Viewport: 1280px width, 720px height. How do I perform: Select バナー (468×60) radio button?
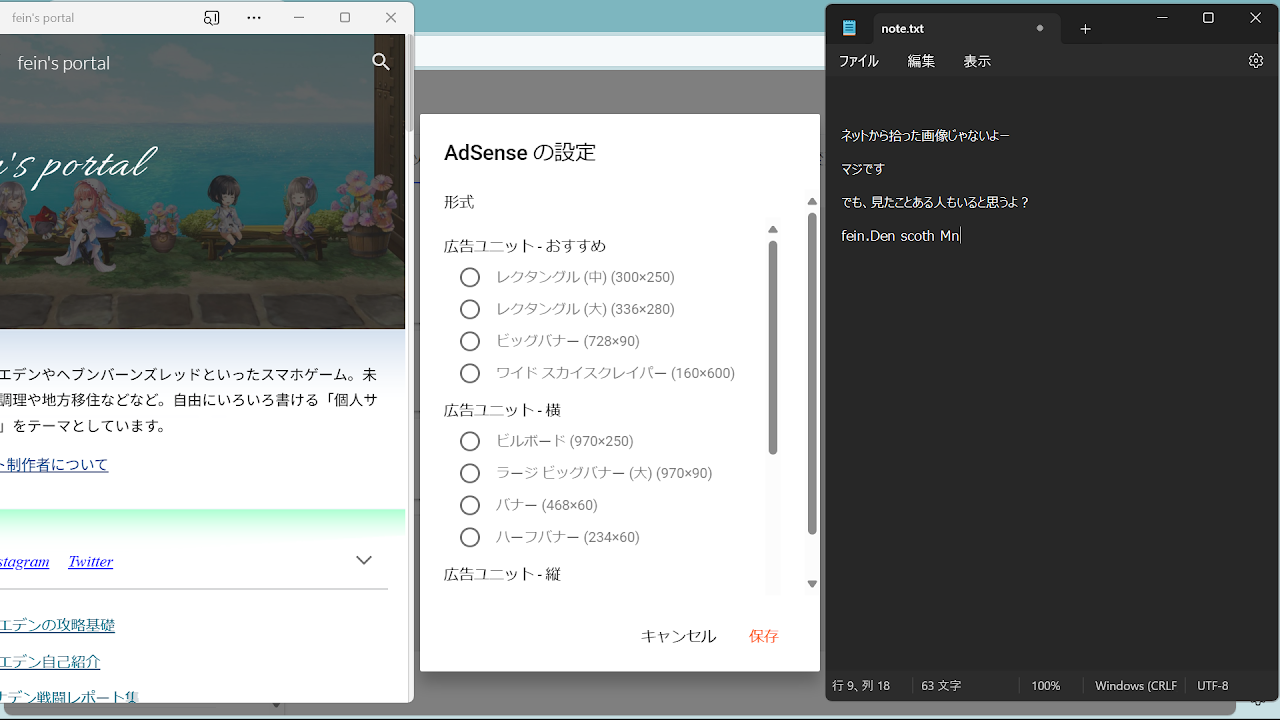click(470, 505)
